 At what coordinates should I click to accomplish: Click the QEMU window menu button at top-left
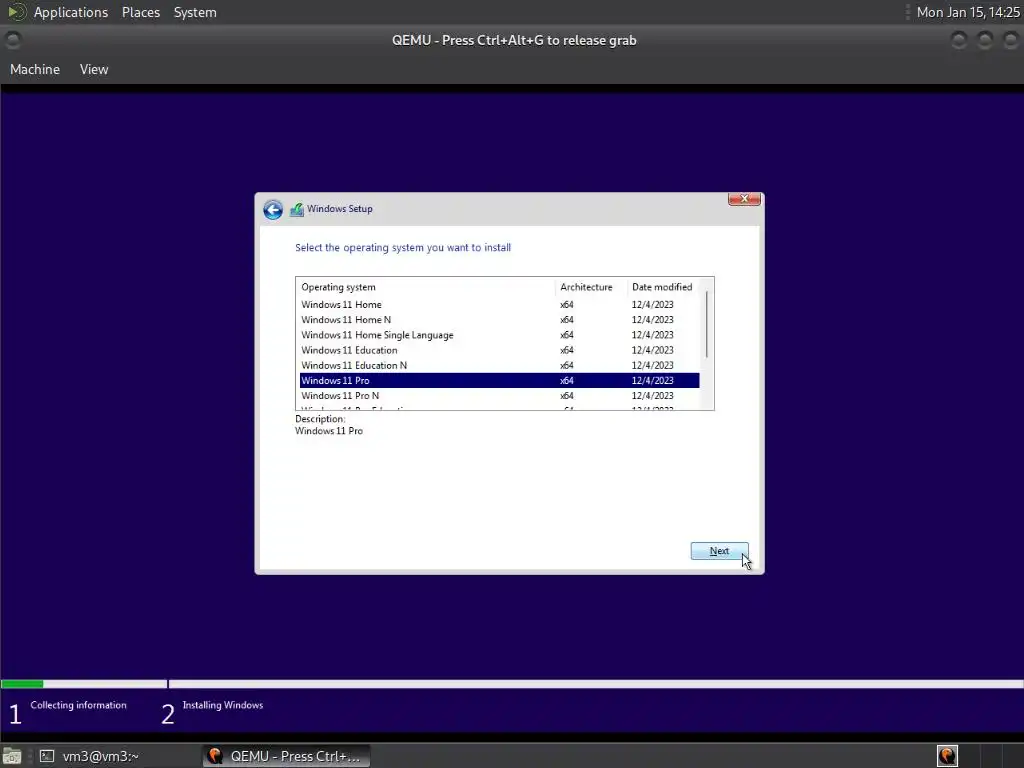(12, 40)
